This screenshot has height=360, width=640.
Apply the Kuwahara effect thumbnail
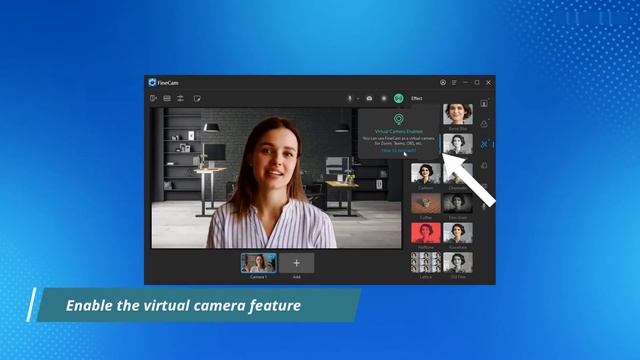coord(458,233)
